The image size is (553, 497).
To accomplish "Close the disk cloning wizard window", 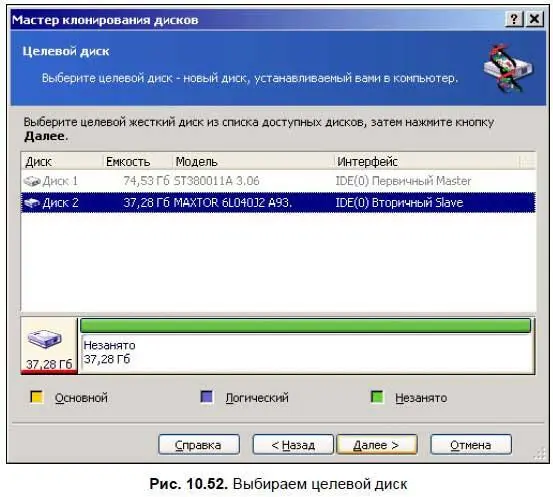I will point(535,19).
